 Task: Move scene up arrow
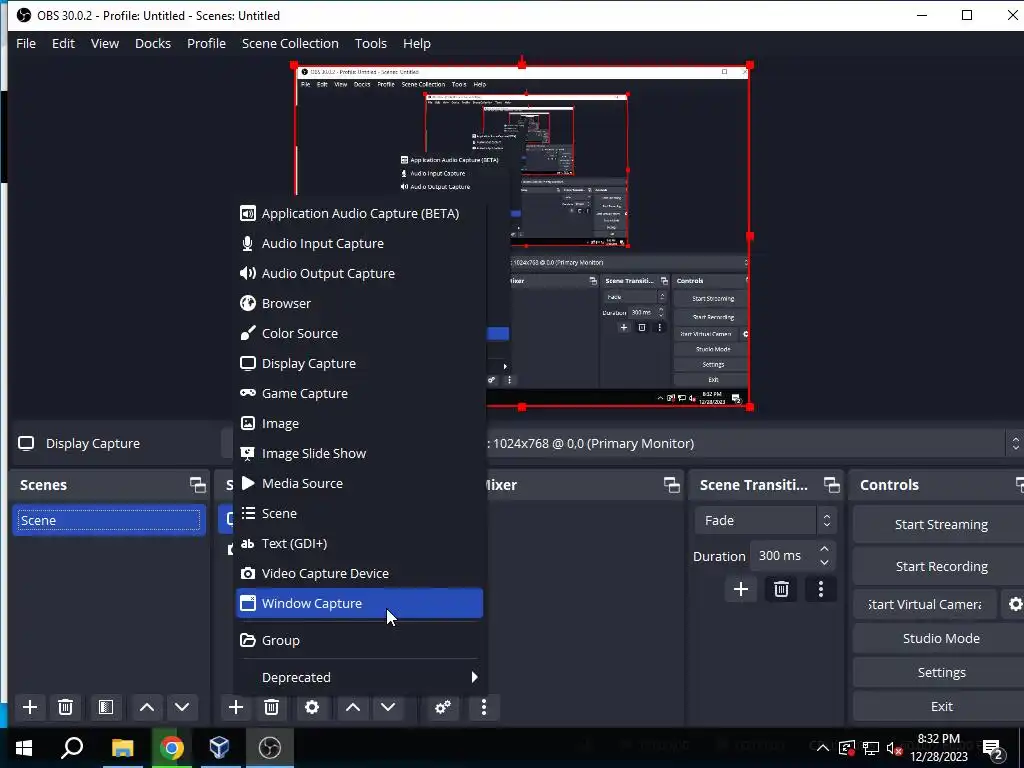click(147, 707)
